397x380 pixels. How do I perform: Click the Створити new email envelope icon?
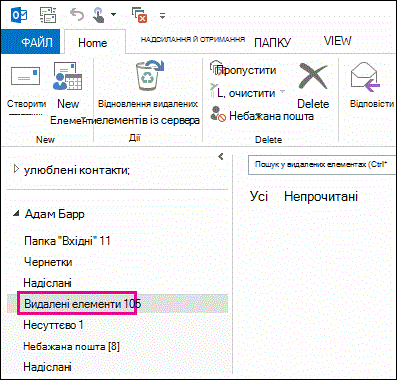[x=26, y=76]
